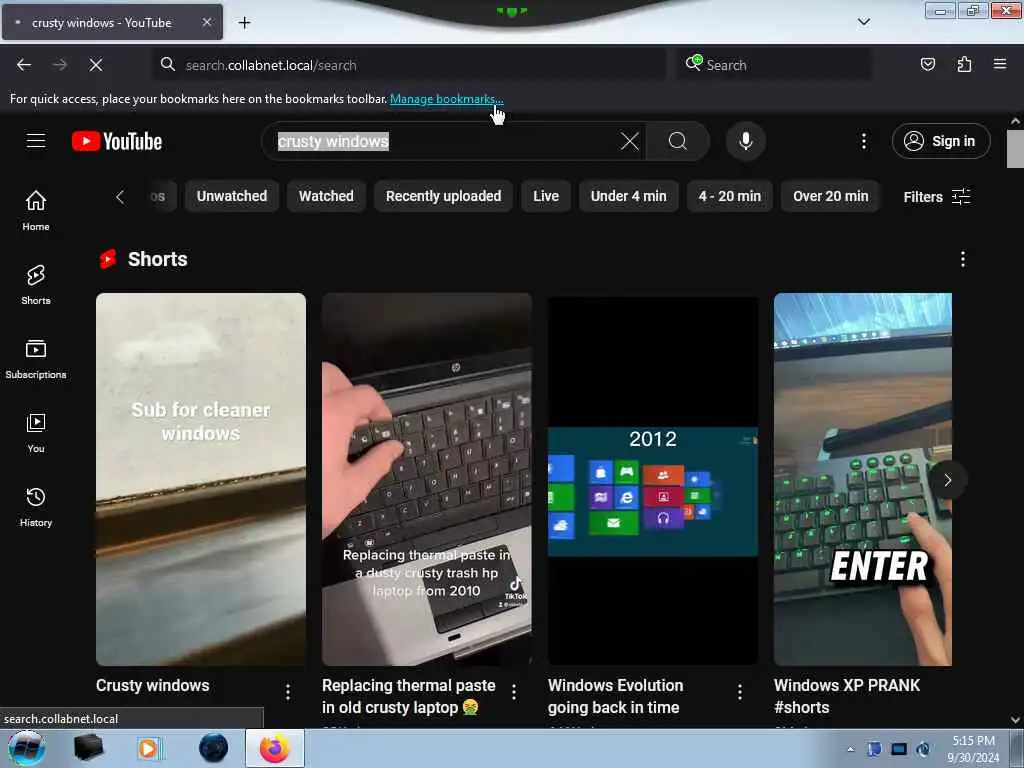Open the Filters panel

click(936, 197)
